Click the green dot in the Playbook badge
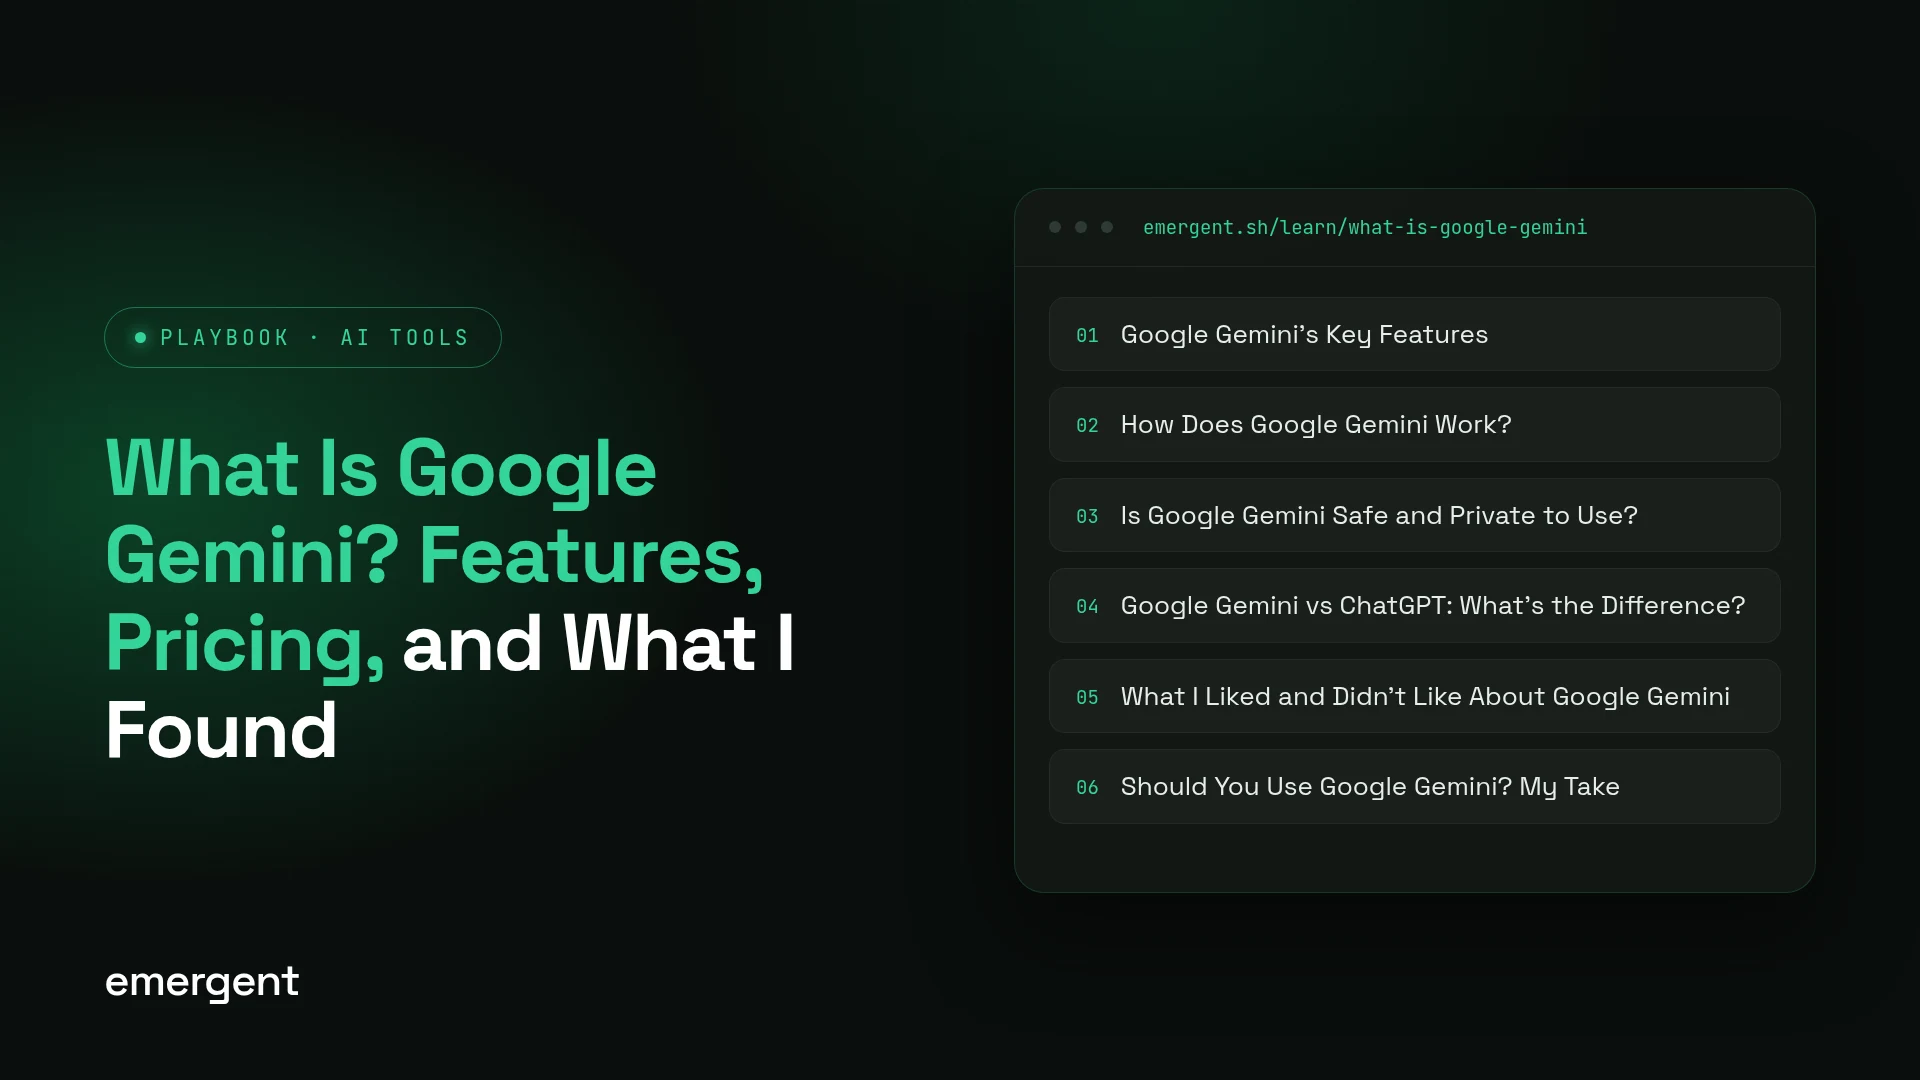1920x1080 pixels. point(140,337)
